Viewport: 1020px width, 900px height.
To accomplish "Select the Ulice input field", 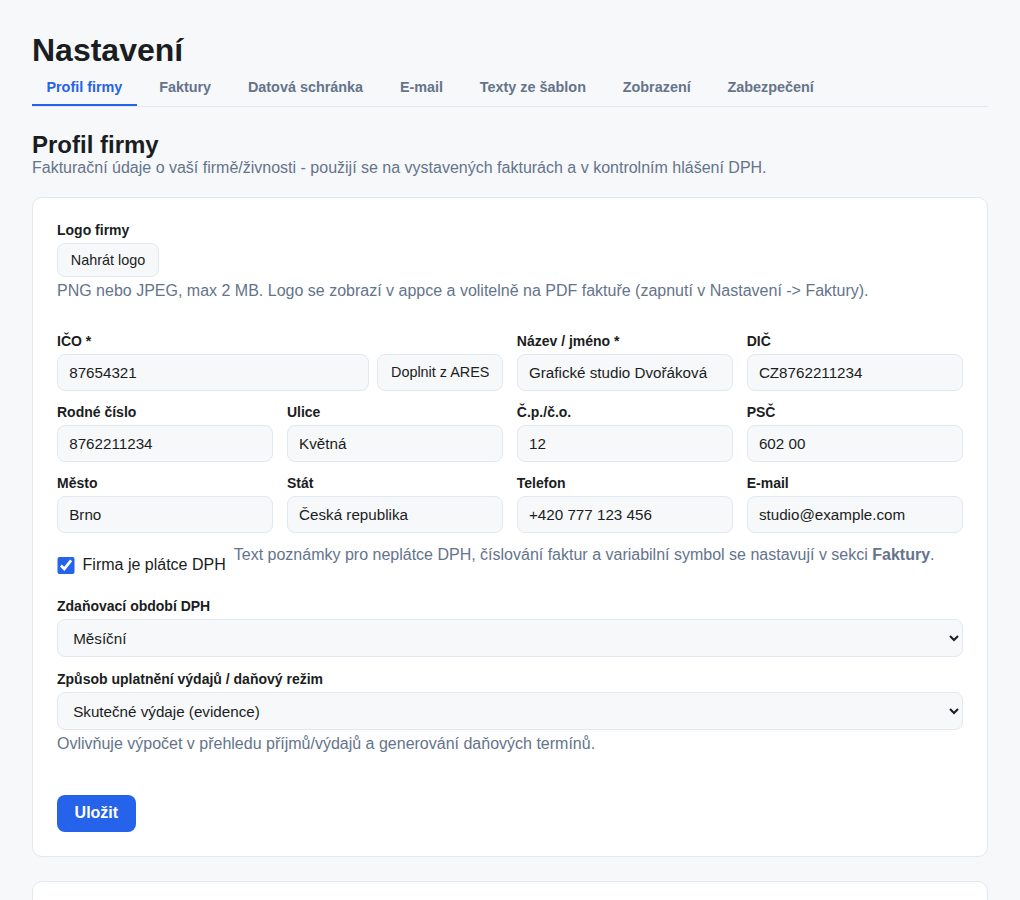I will [395, 443].
